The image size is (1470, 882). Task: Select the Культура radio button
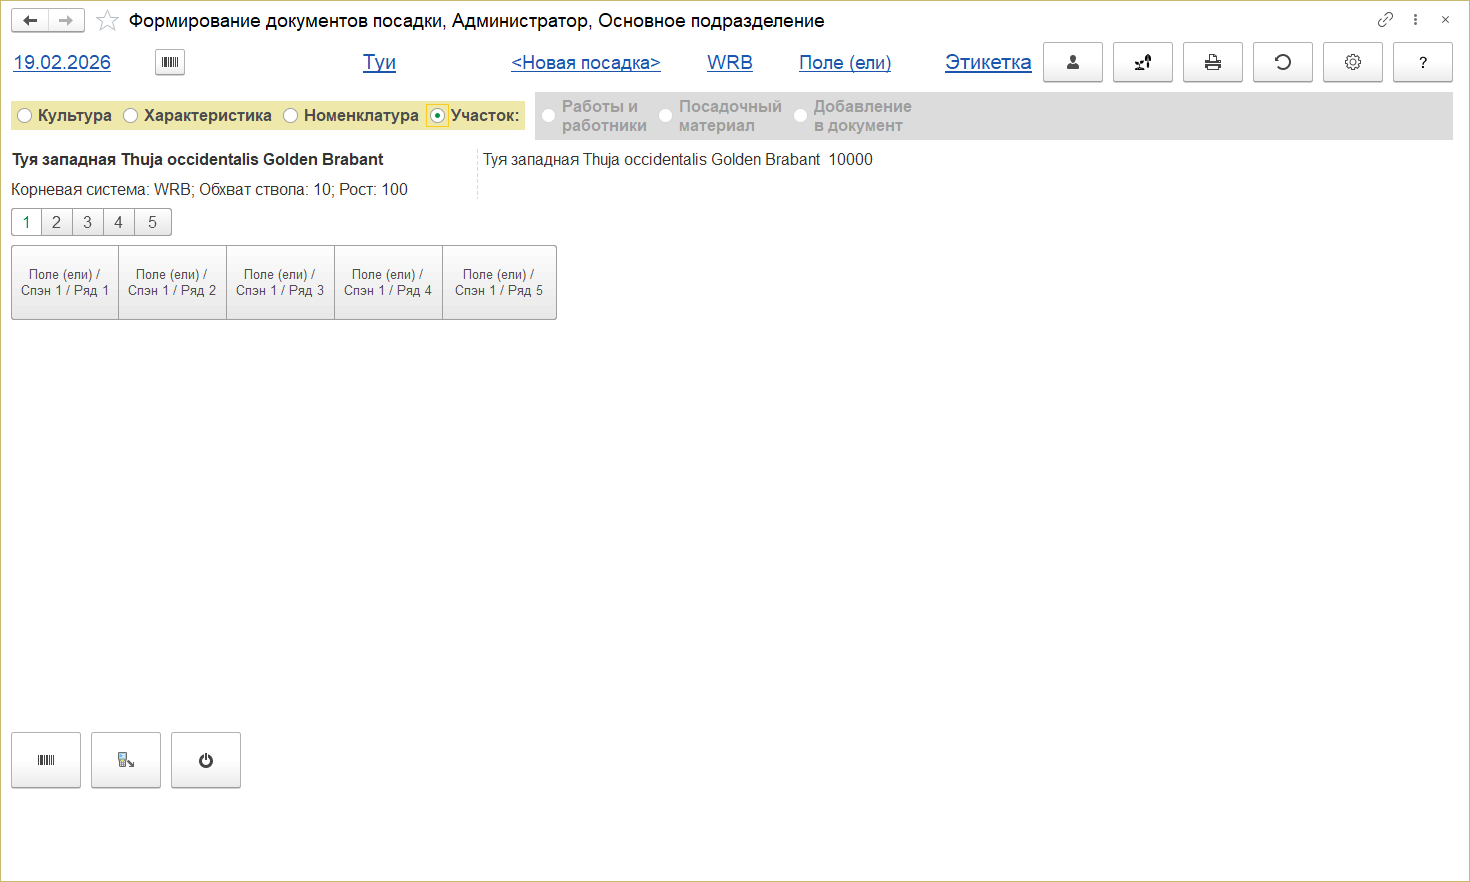pos(25,116)
